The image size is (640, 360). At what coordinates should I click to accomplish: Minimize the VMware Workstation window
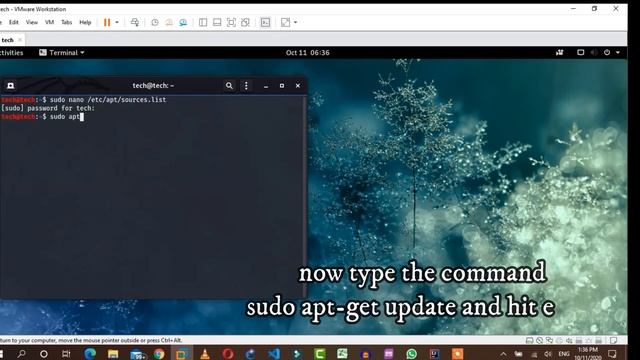(573, 9)
